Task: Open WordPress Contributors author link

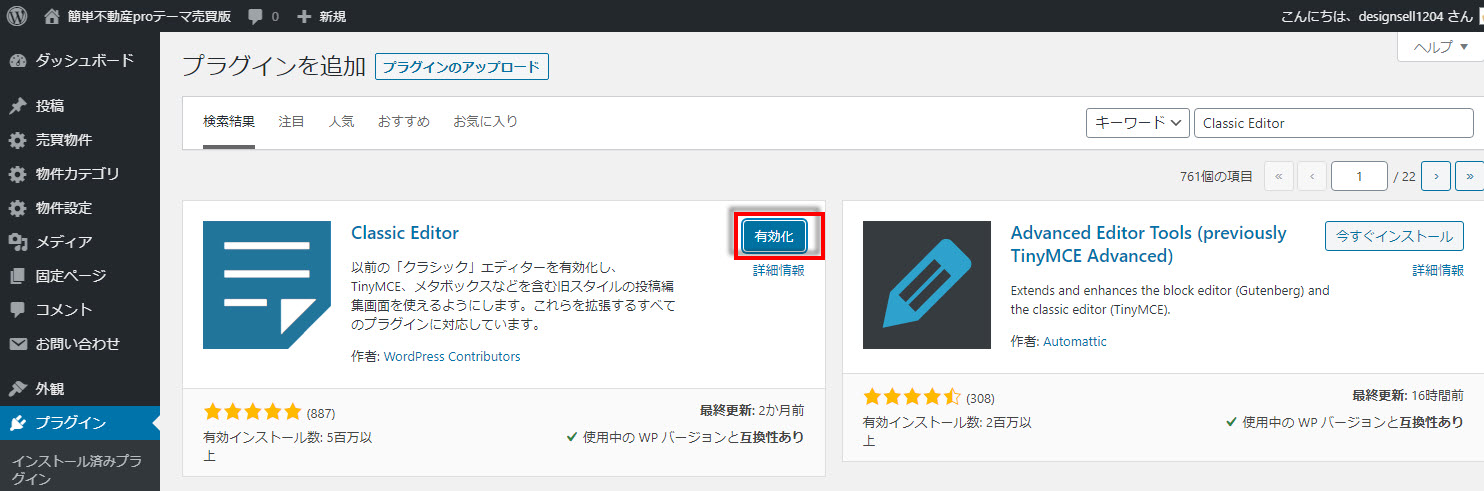Action: coord(452,357)
